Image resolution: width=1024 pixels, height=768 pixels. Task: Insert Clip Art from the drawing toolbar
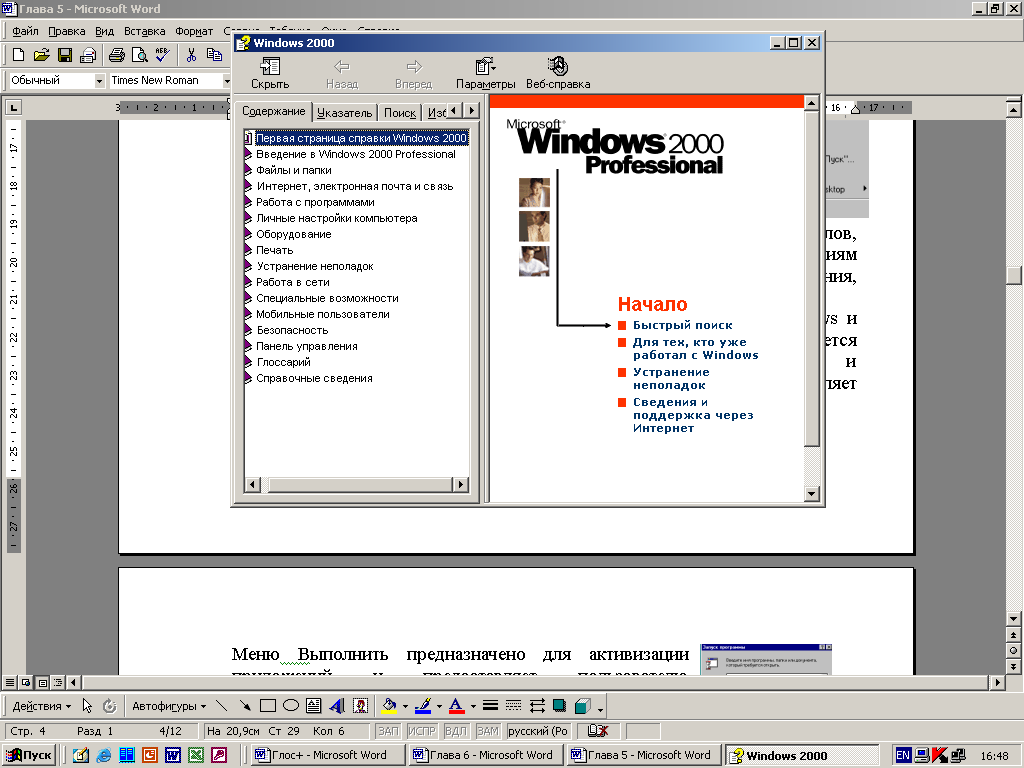click(360, 705)
